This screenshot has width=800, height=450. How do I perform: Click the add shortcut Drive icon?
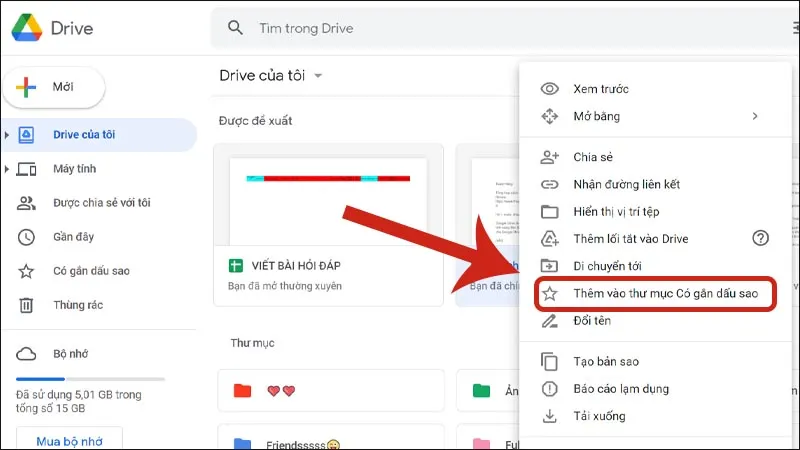(x=549, y=239)
